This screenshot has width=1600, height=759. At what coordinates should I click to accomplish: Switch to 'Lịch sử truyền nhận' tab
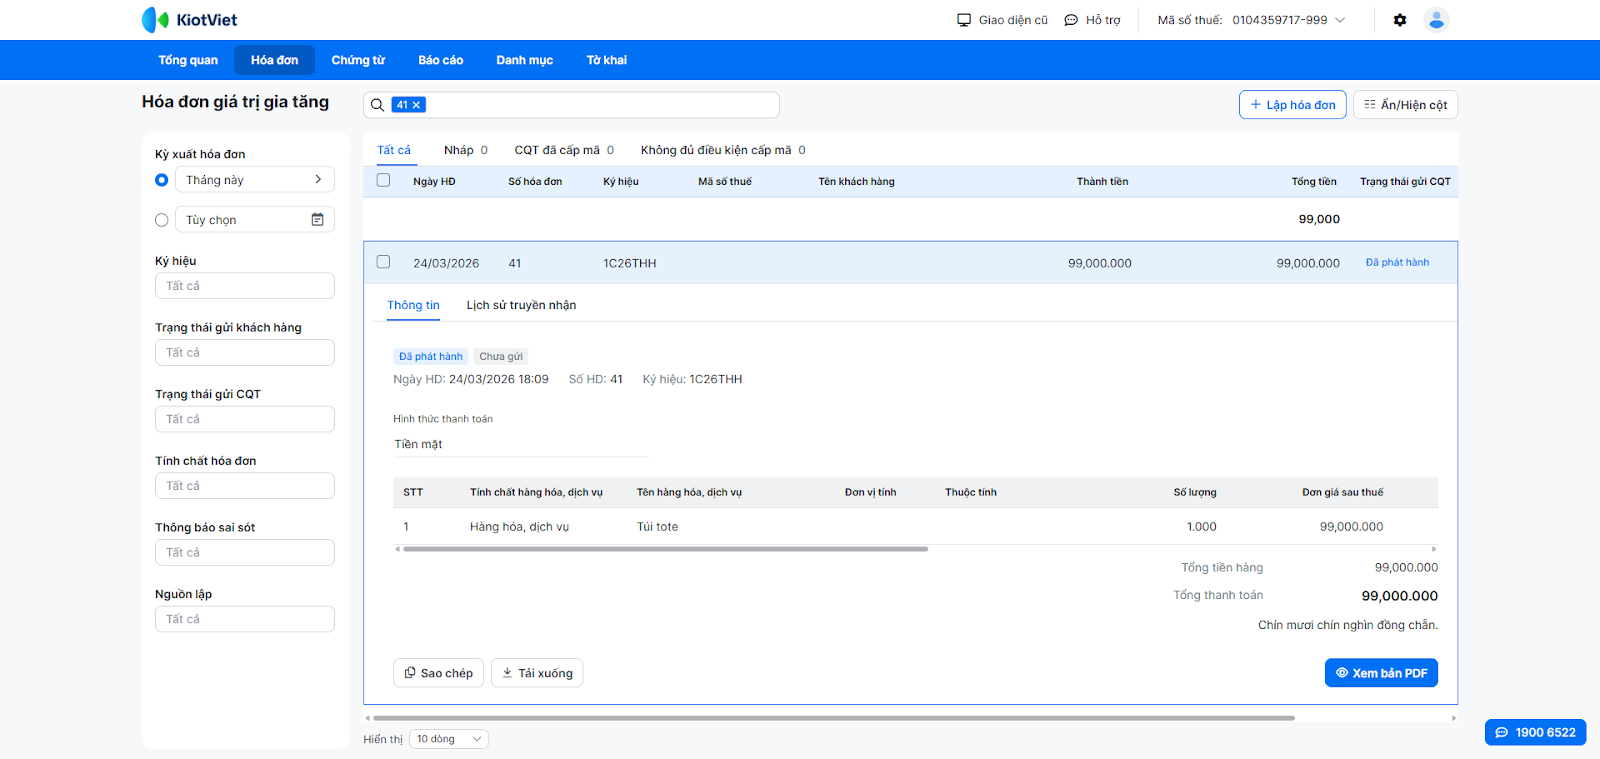521,305
